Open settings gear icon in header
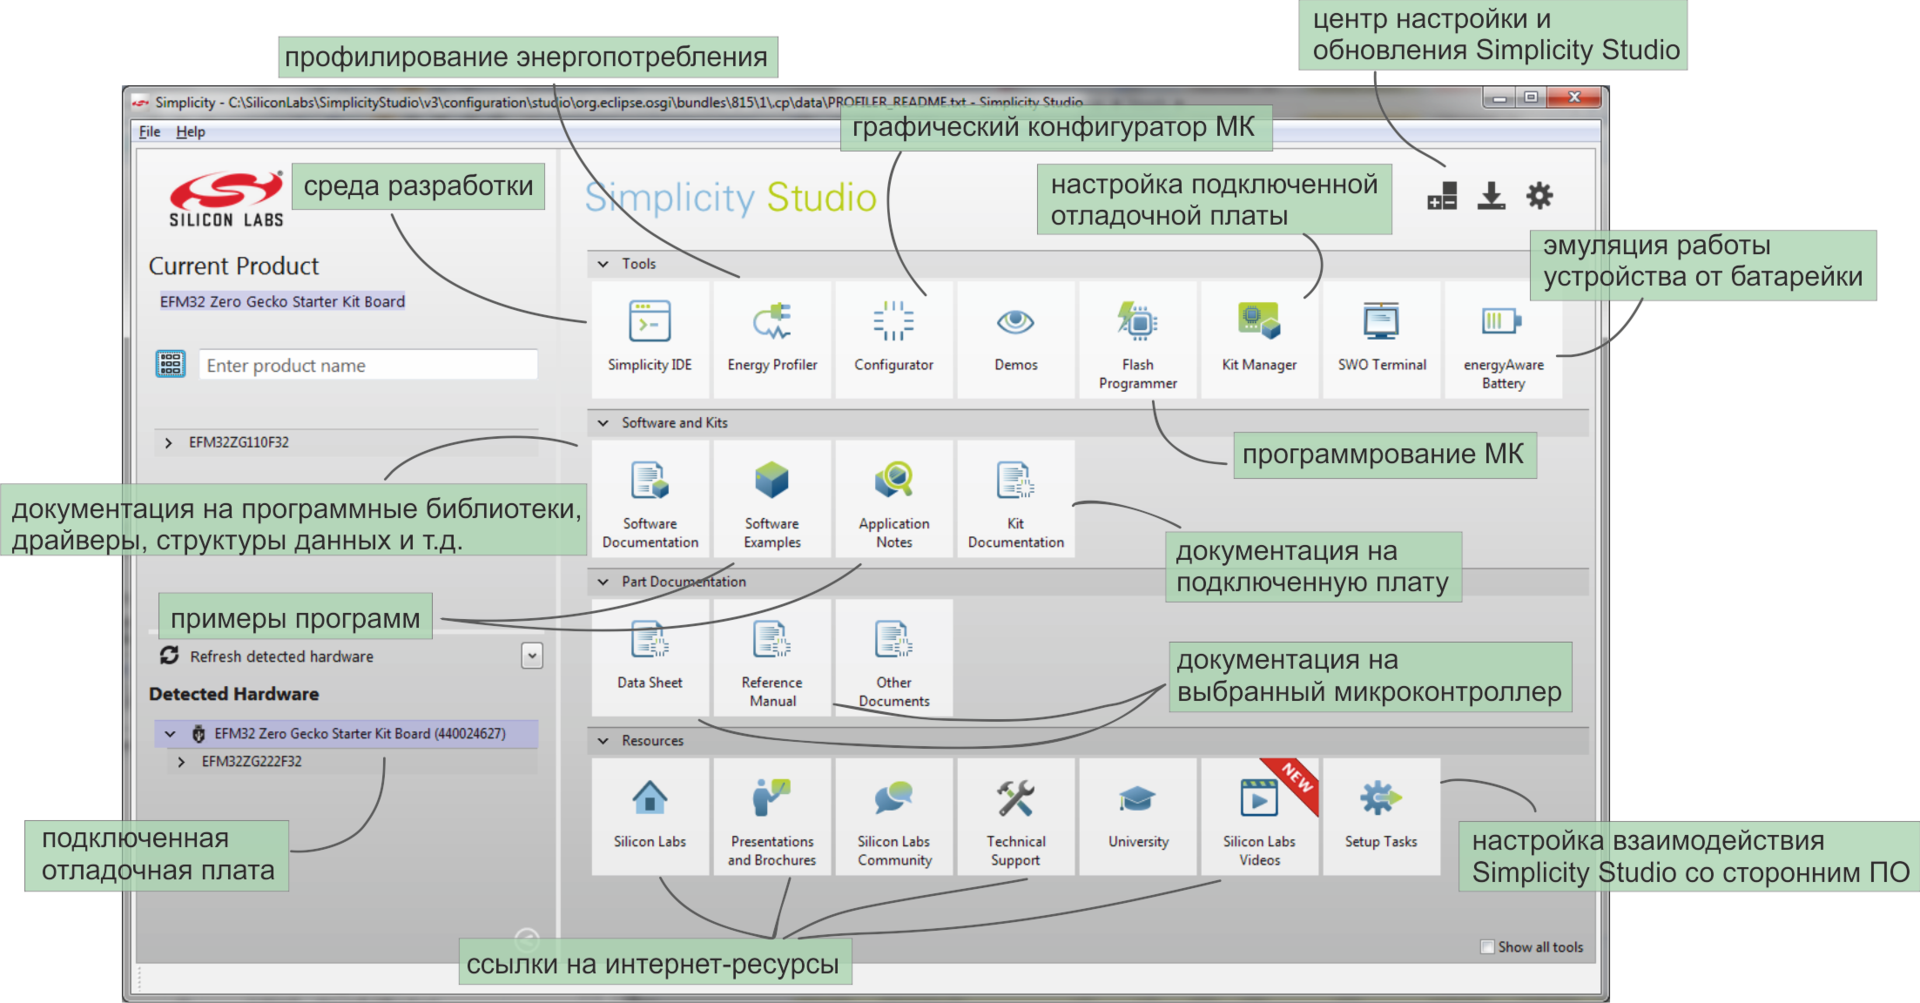 pos(1540,196)
